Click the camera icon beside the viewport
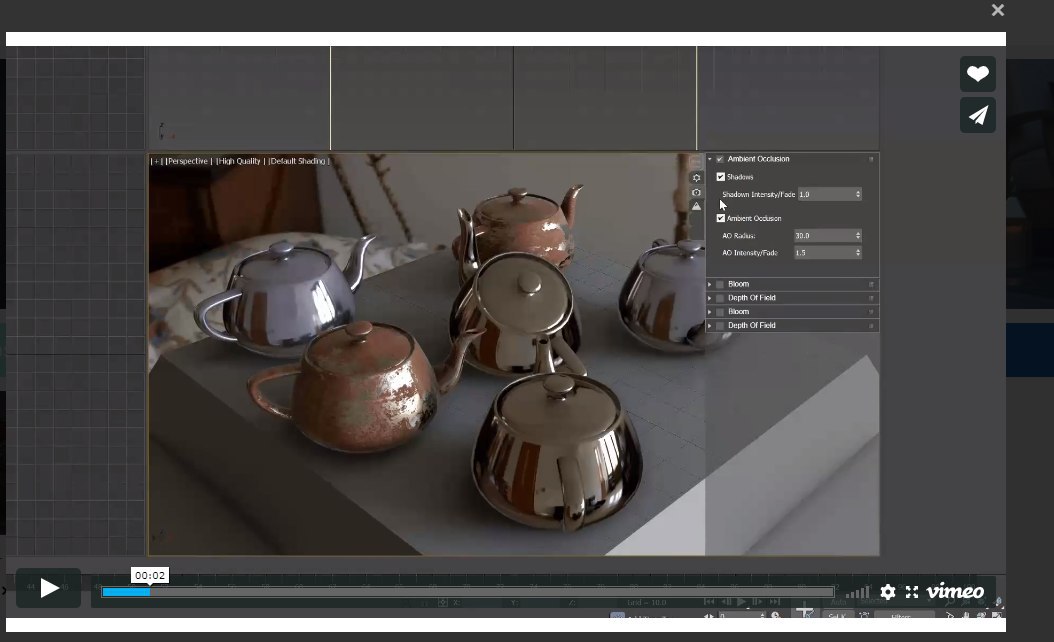The width and height of the screenshot is (1054, 642). 696,192
